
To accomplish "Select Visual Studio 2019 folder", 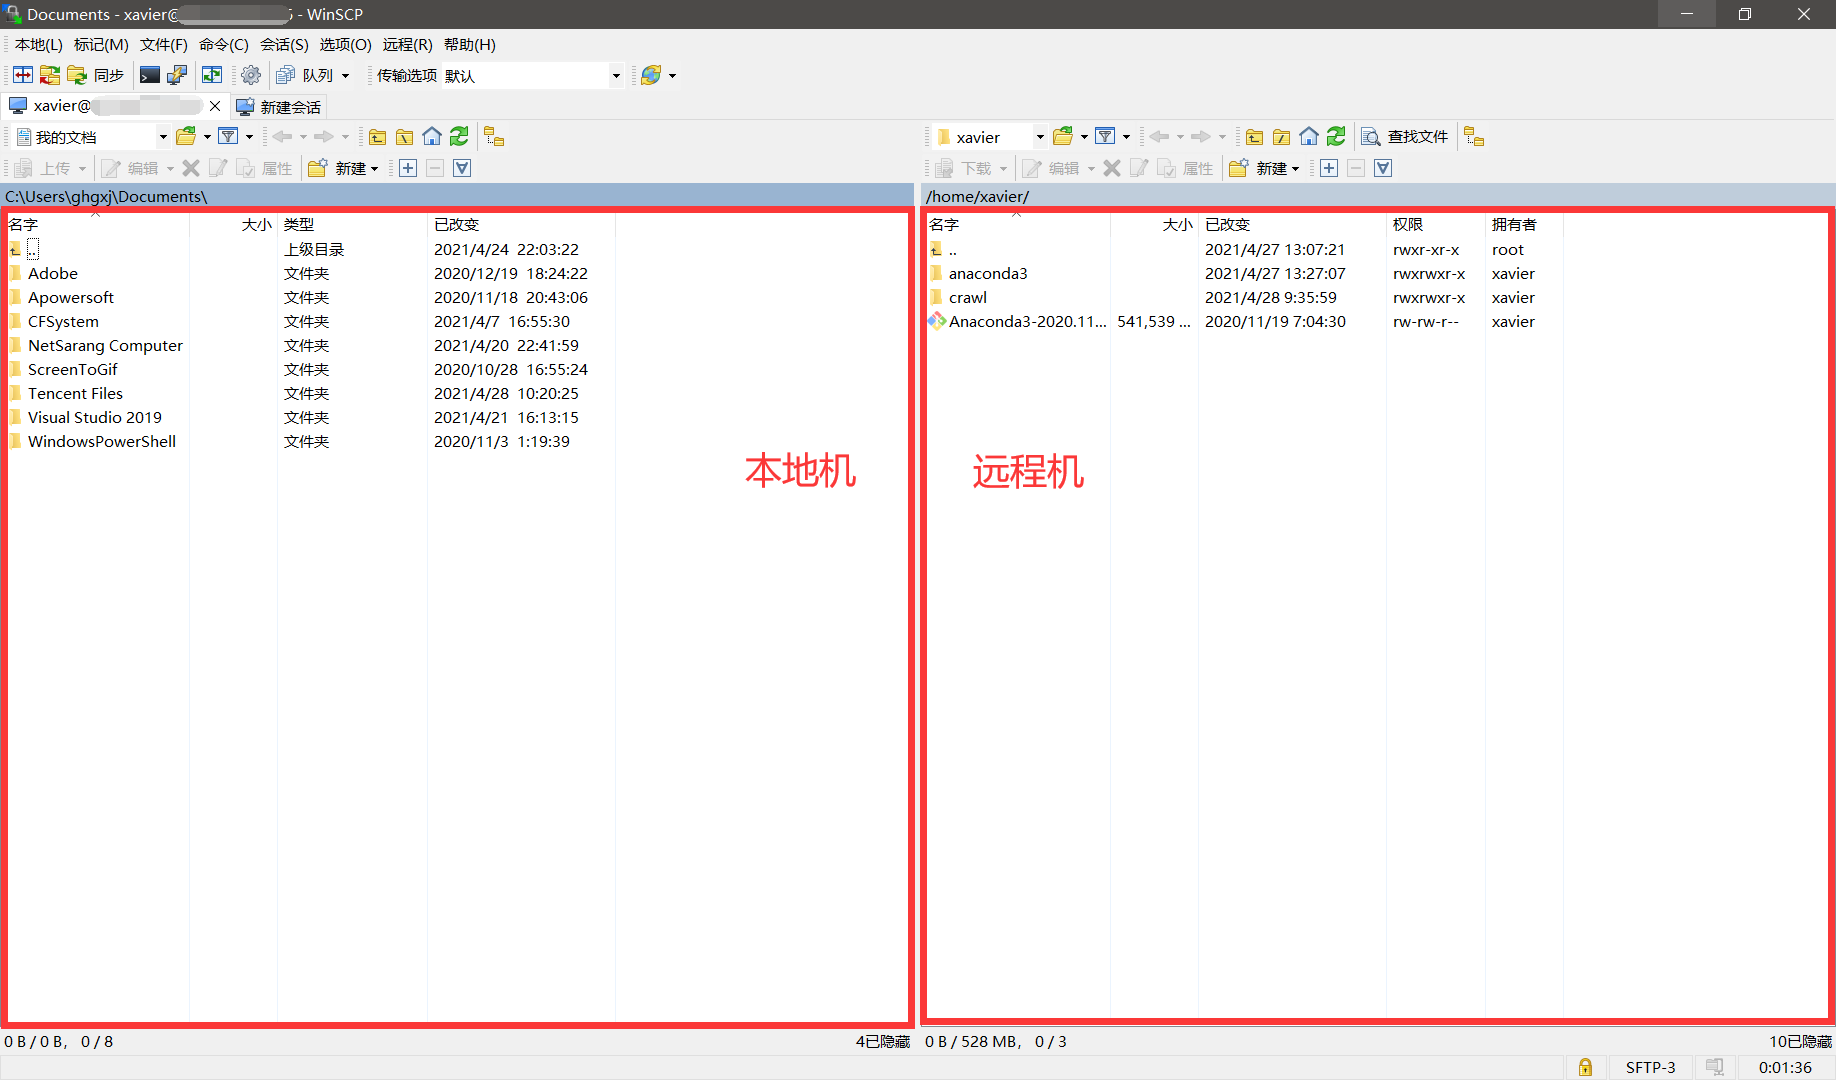I will click(x=94, y=417).
